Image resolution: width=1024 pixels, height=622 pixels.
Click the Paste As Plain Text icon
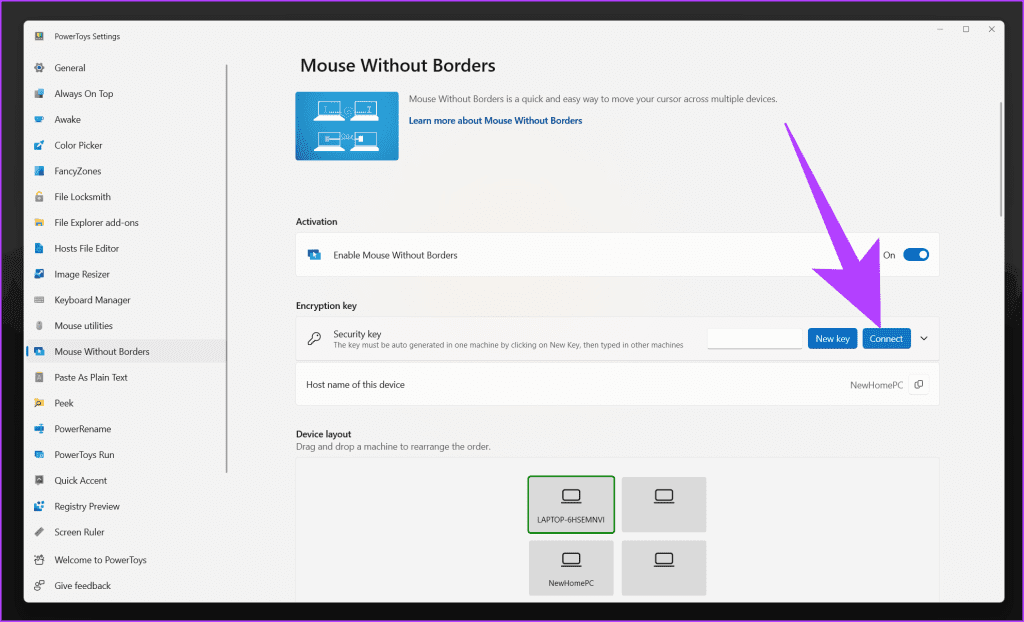[x=39, y=378]
